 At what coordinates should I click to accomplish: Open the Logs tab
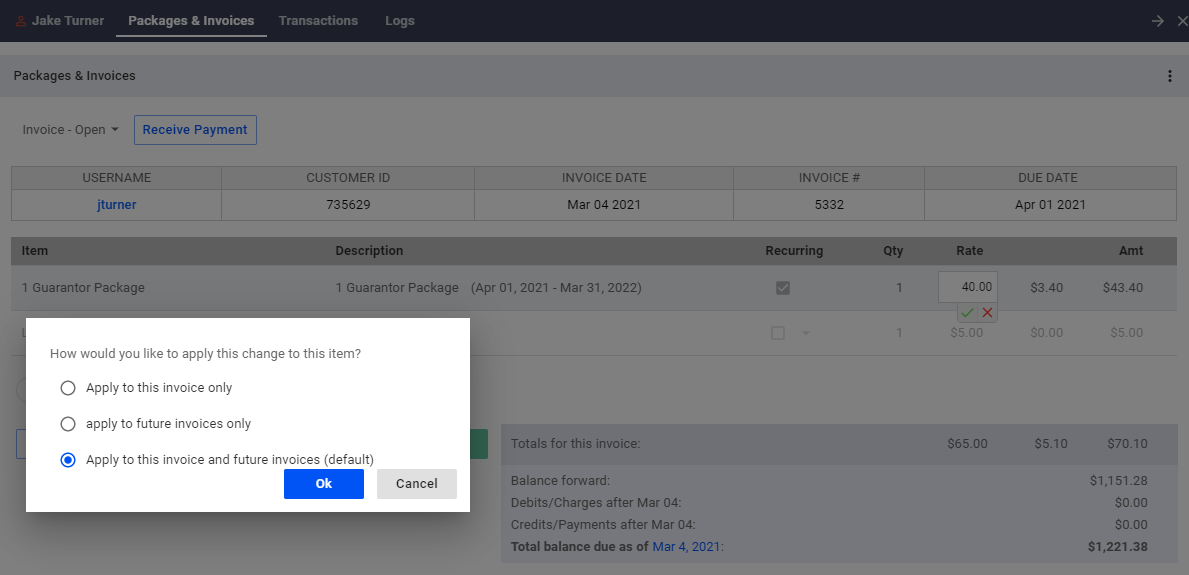pyautogui.click(x=400, y=20)
